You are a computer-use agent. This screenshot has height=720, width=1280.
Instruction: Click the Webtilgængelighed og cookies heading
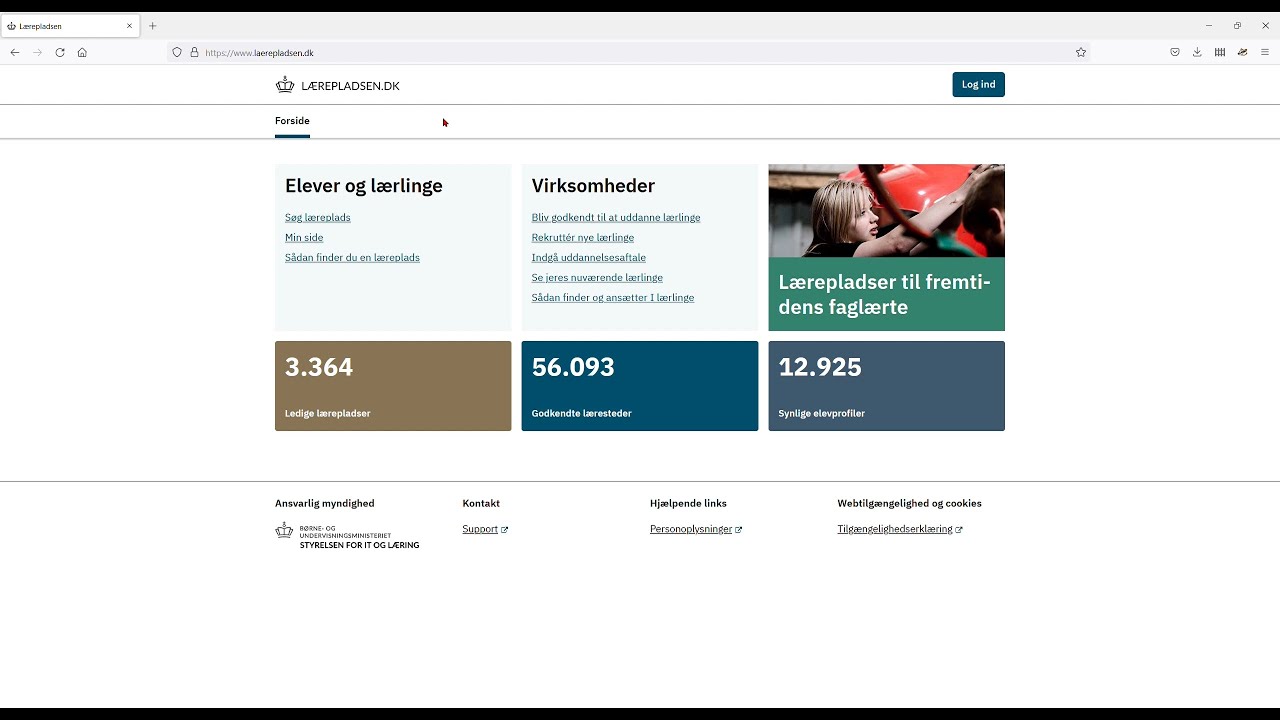[x=909, y=503]
